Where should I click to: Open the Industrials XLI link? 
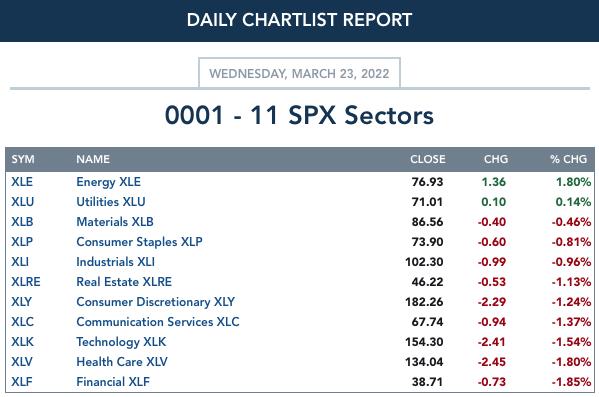click(115, 262)
